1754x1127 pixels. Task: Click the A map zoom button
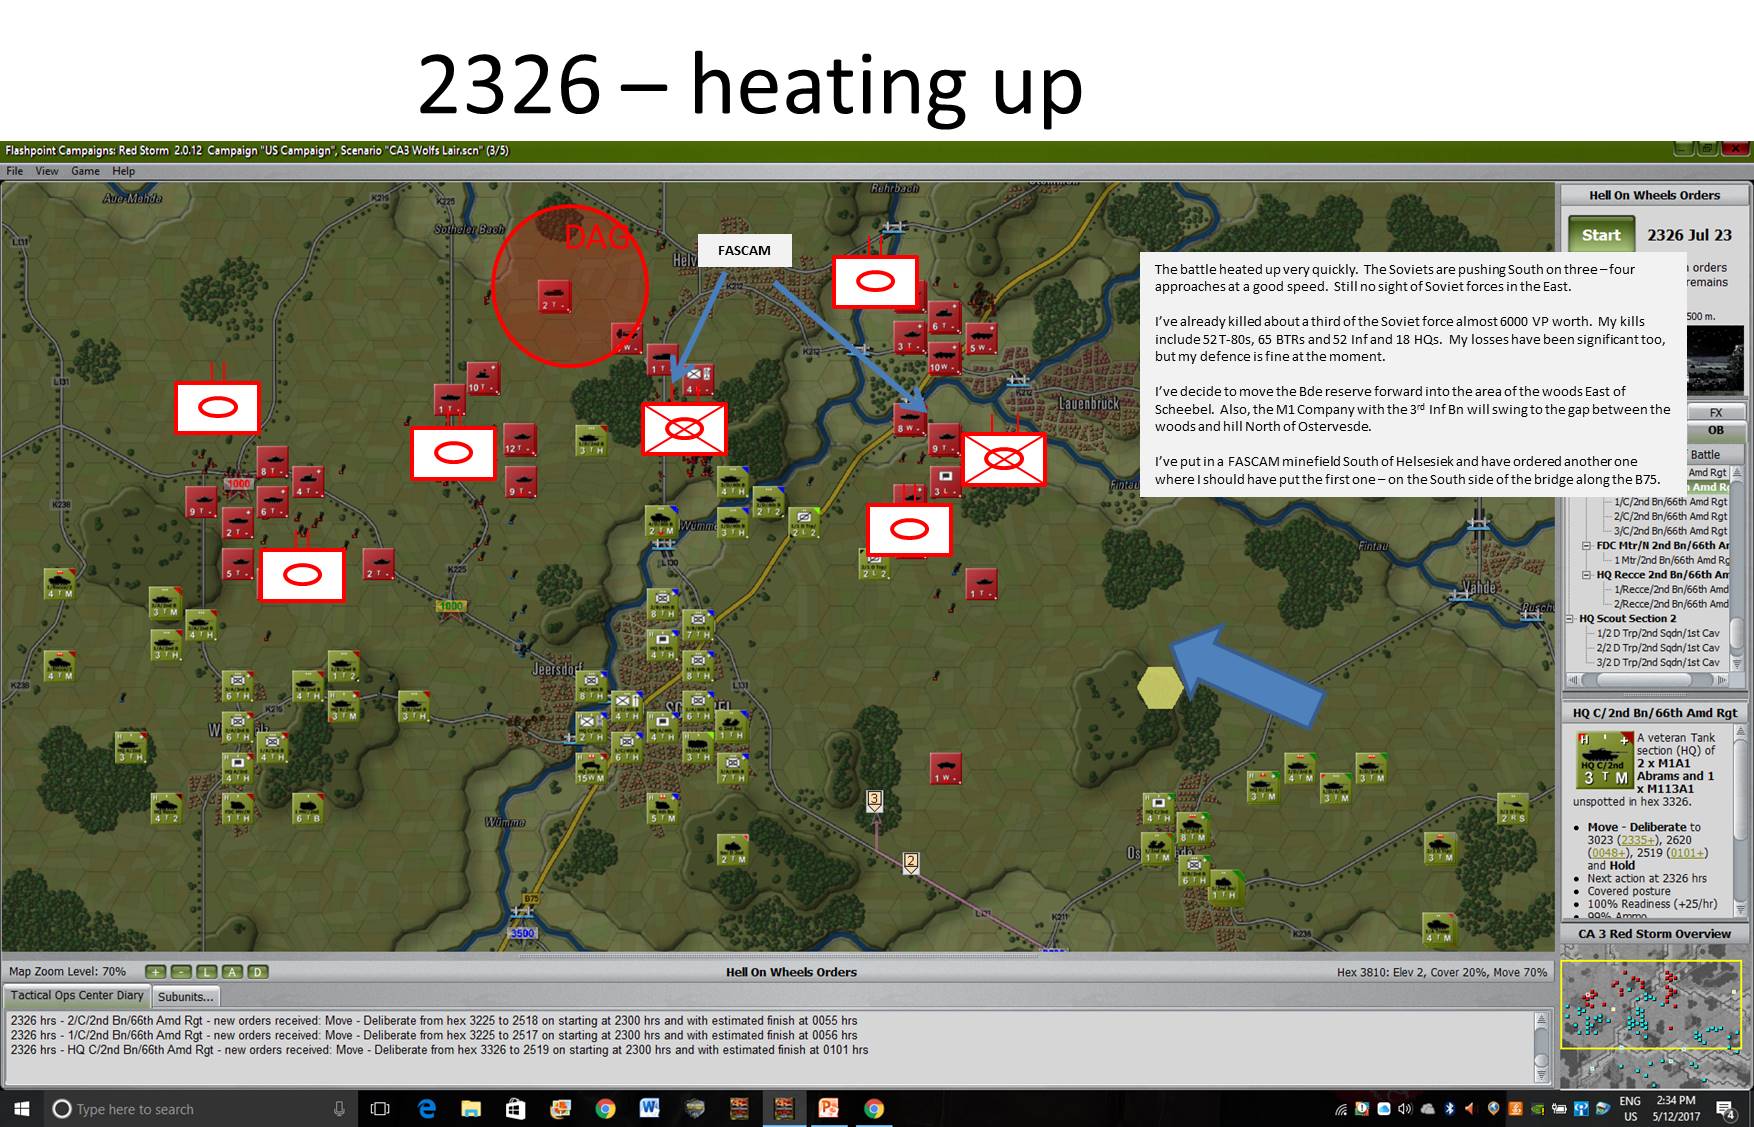coord(233,972)
